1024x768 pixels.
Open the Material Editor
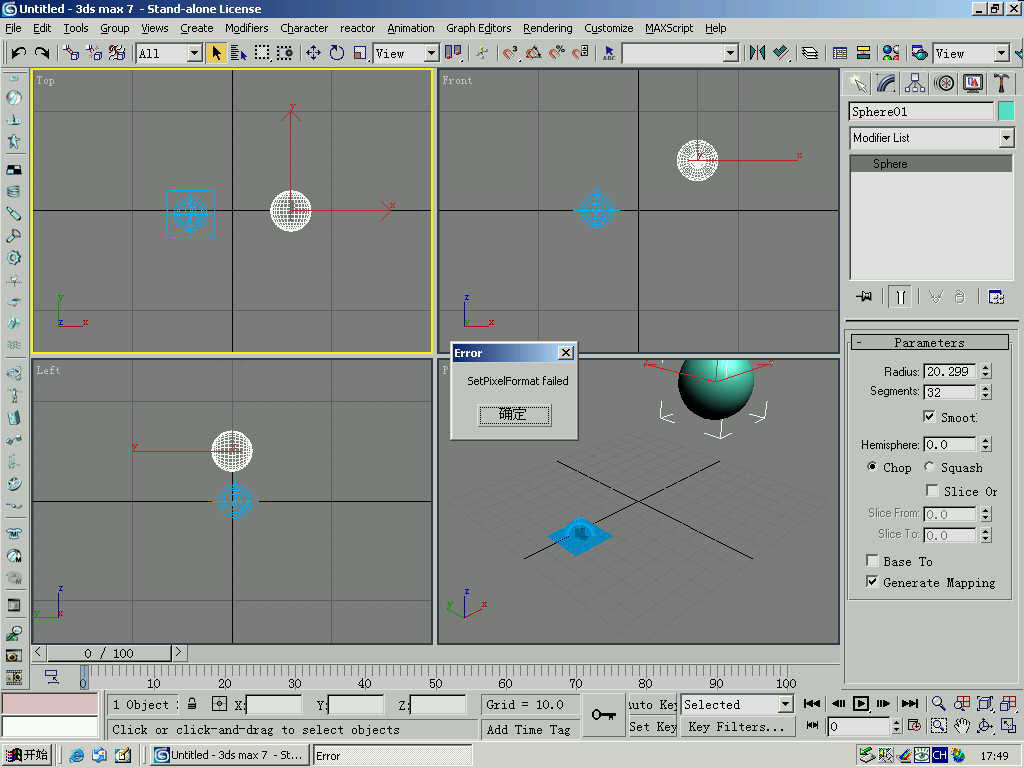tap(891, 53)
